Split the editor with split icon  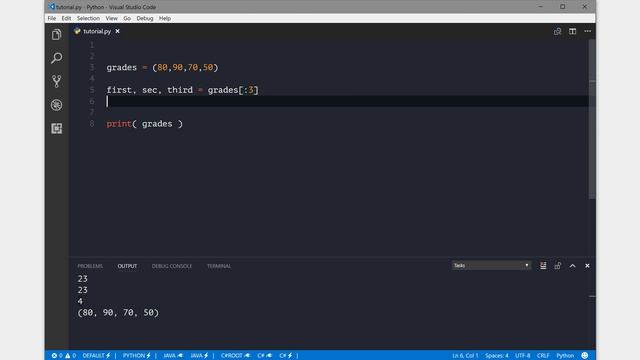click(x=573, y=31)
